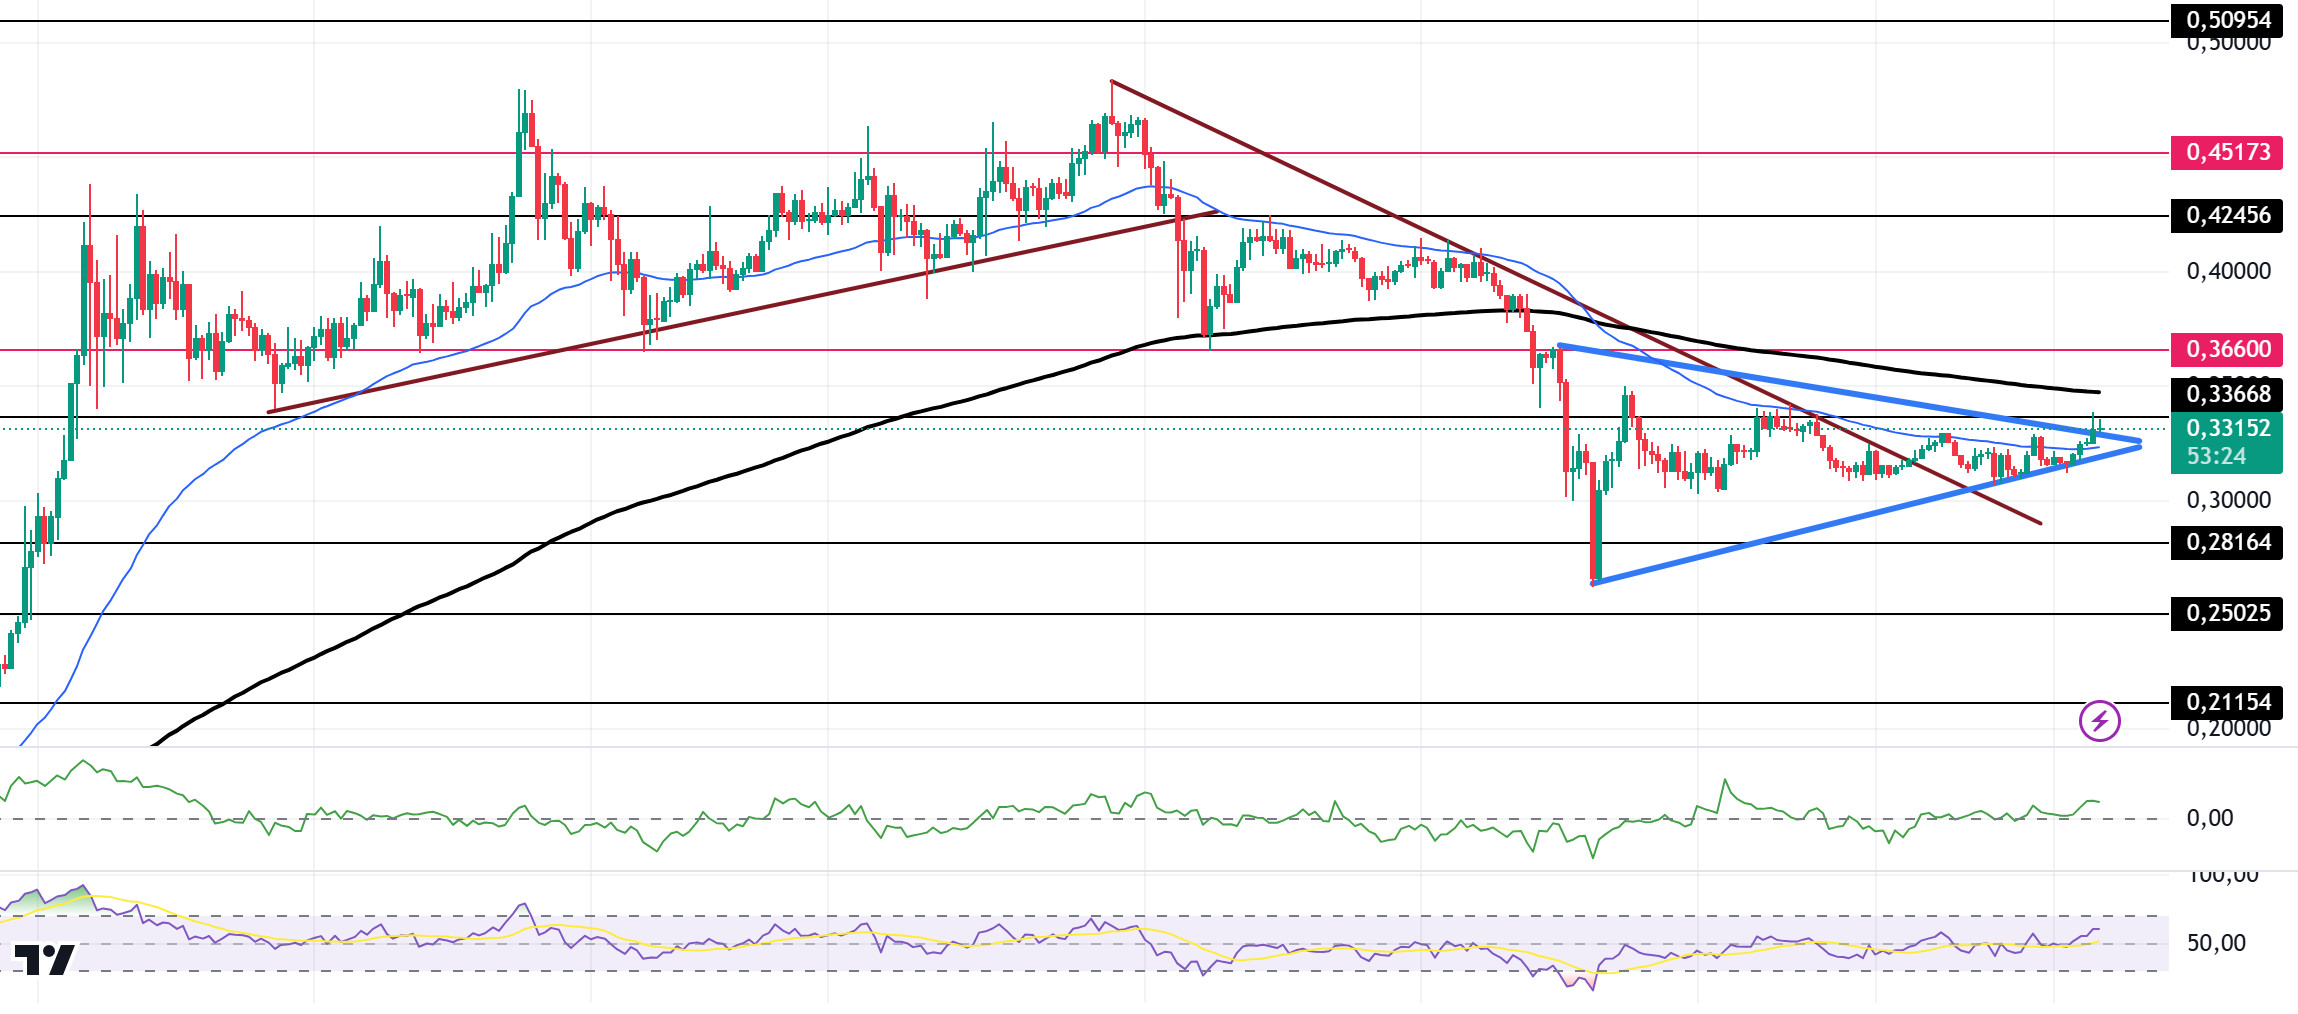Click the 53:24 countdown timer label
The width and height of the screenshot is (2298, 1014).
point(2216,457)
